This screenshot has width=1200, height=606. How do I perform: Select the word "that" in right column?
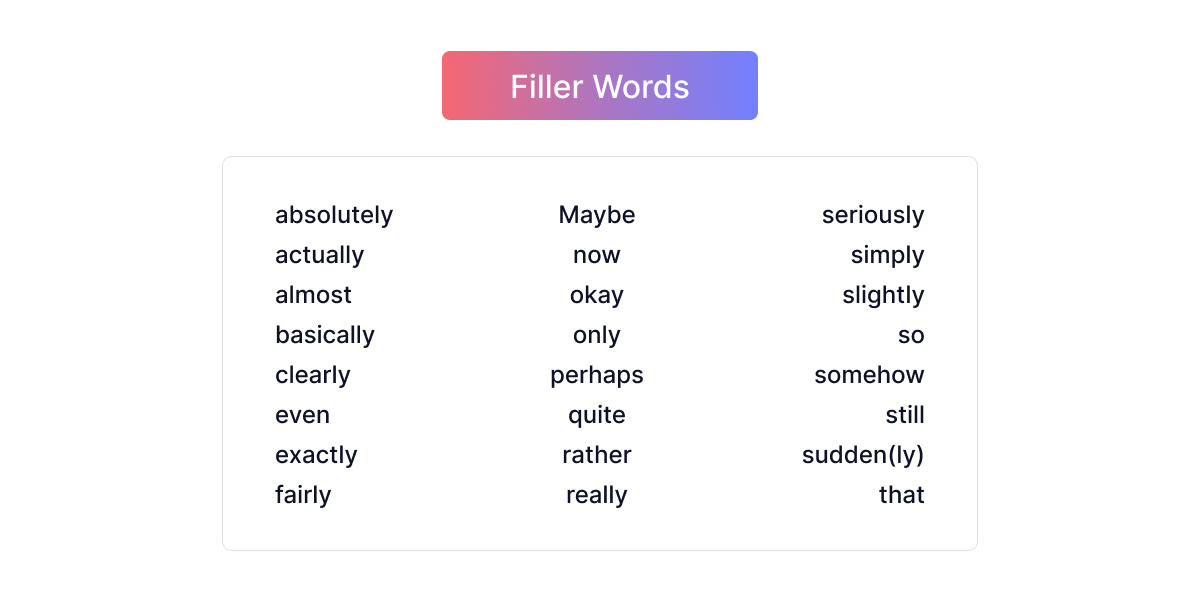[901, 495]
